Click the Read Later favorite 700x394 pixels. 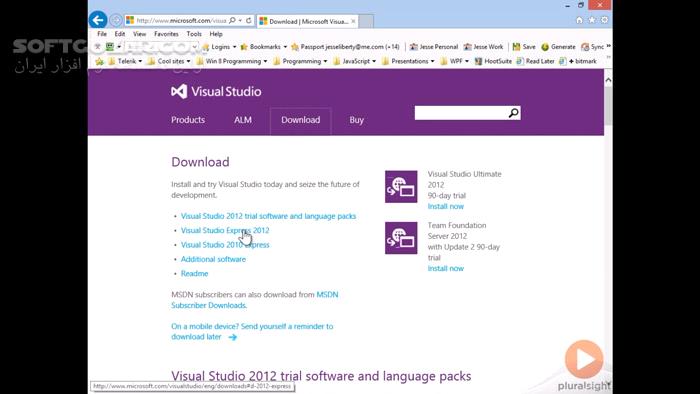pyautogui.click(x=535, y=62)
